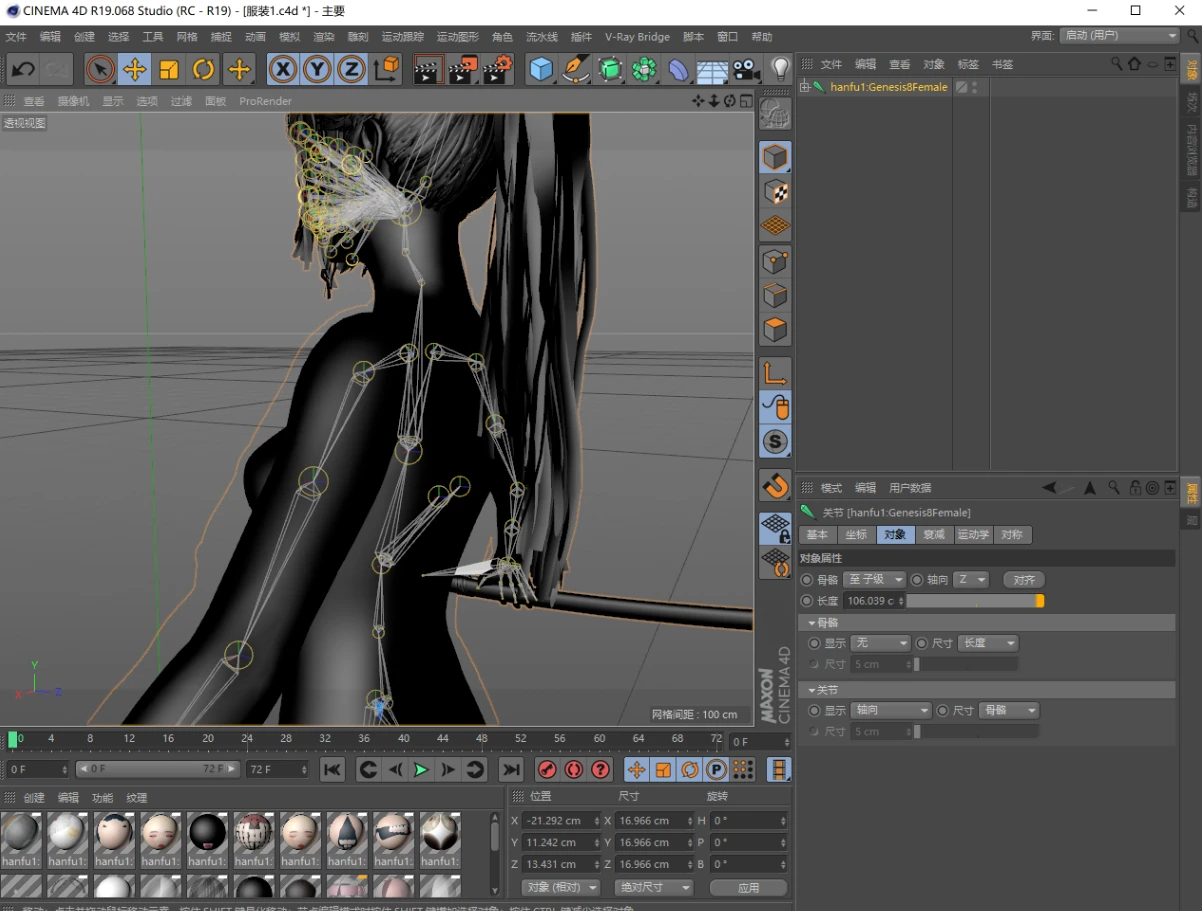Image resolution: width=1202 pixels, height=911 pixels.
Task: Open the joint 尺寸 骨骼 dropdown
Action: pyautogui.click(x=1010, y=711)
